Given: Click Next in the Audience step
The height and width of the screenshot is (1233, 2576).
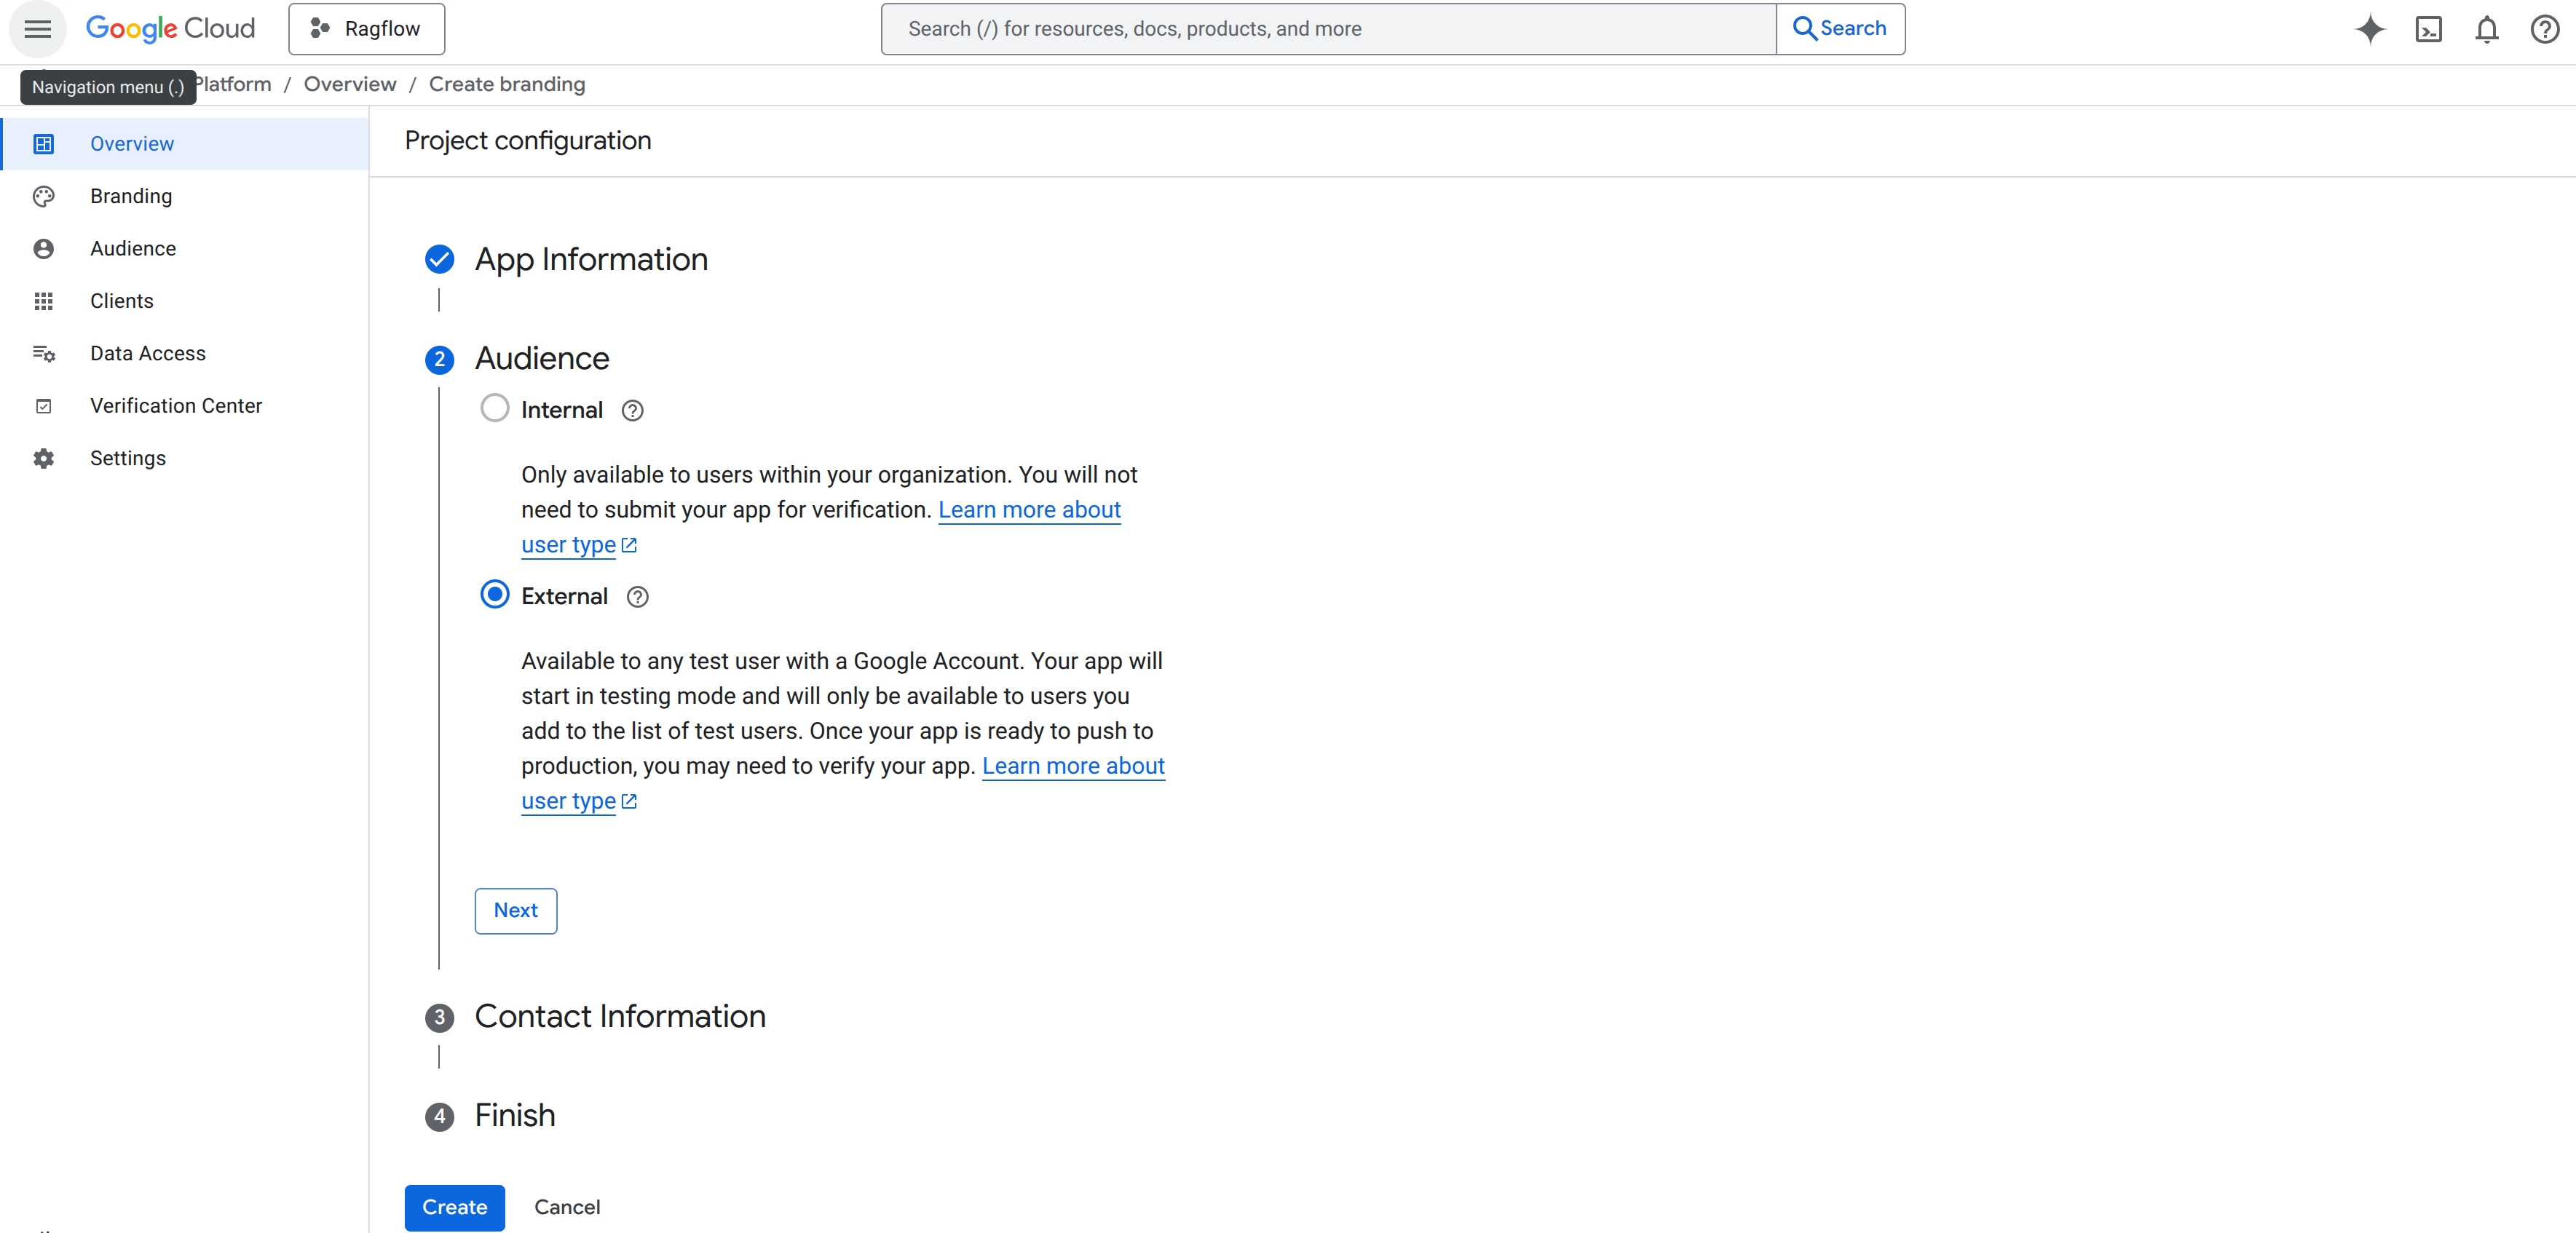Looking at the screenshot, I should coord(516,911).
